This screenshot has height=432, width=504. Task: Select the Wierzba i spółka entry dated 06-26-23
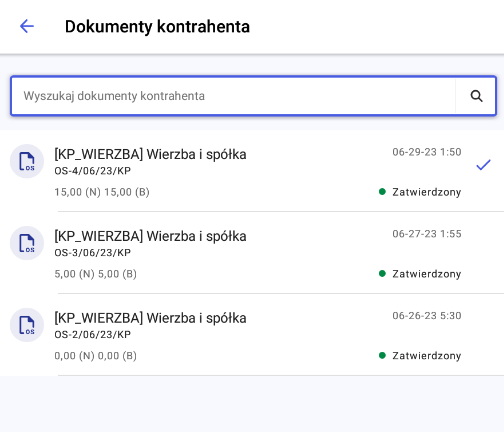click(252, 335)
